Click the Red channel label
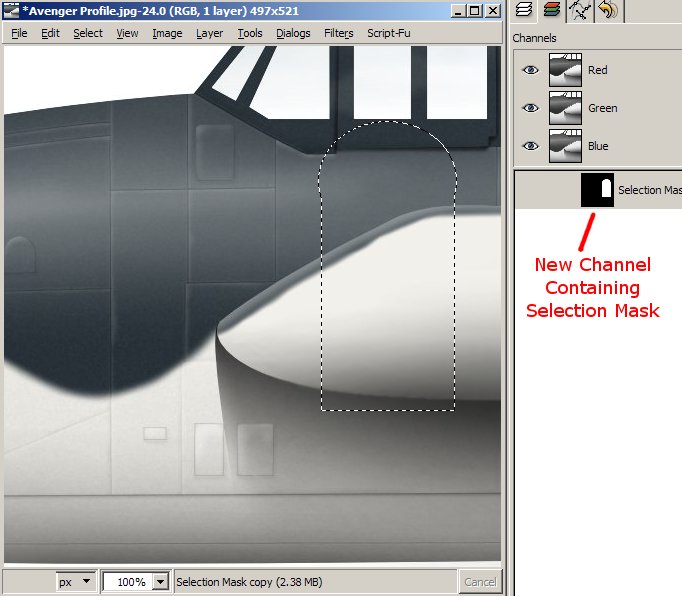 [x=597, y=70]
